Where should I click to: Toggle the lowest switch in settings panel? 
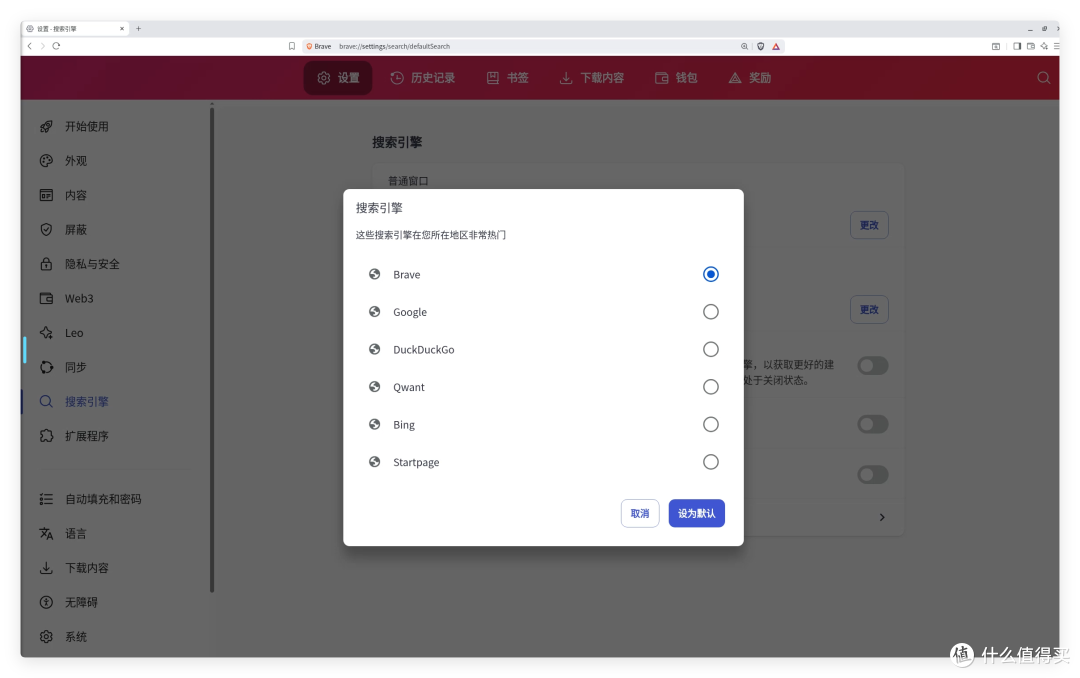point(873,474)
